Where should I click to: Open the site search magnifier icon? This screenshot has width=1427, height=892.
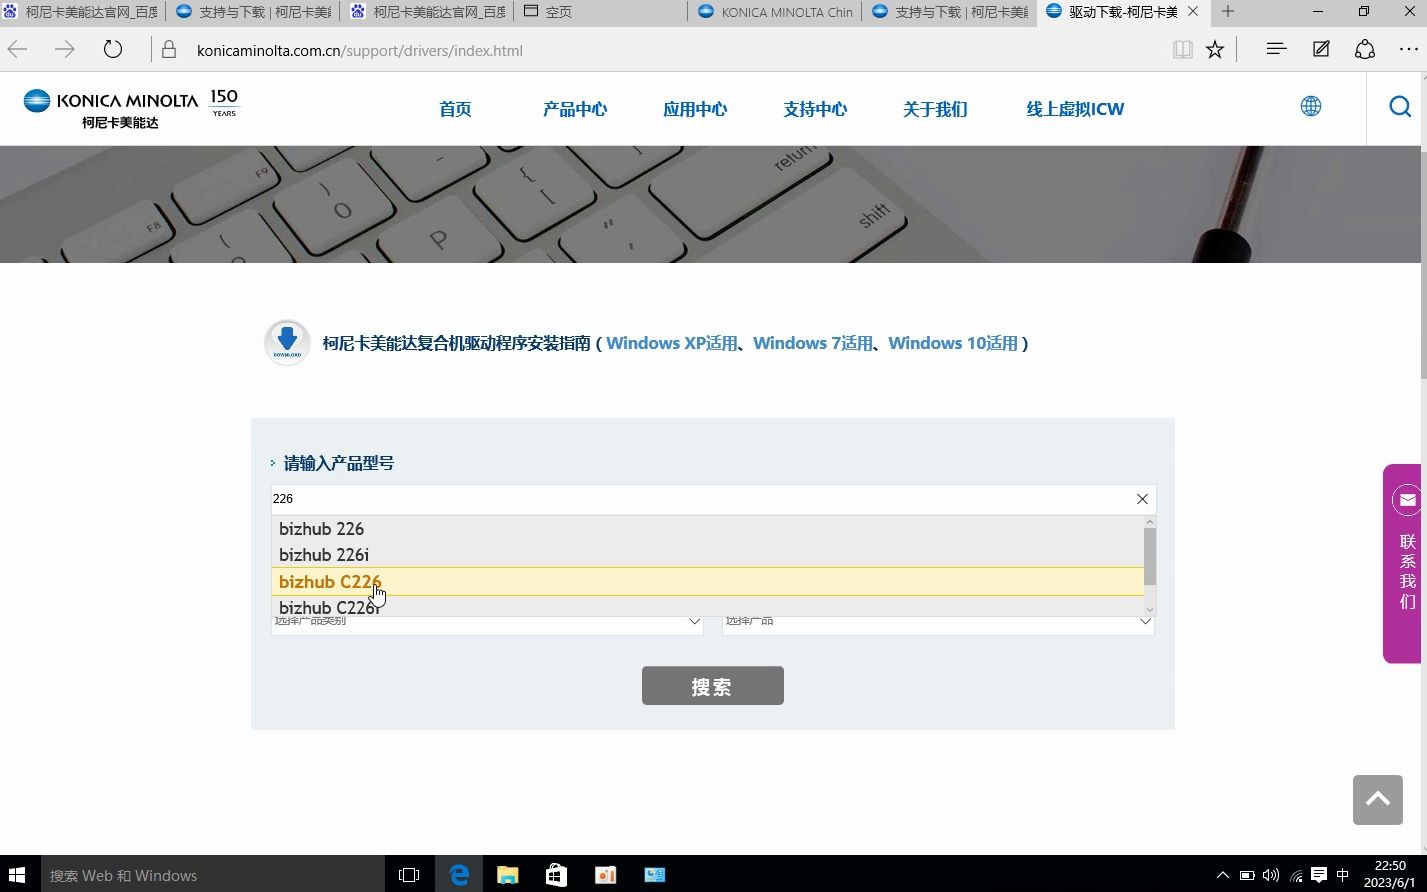[1400, 106]
